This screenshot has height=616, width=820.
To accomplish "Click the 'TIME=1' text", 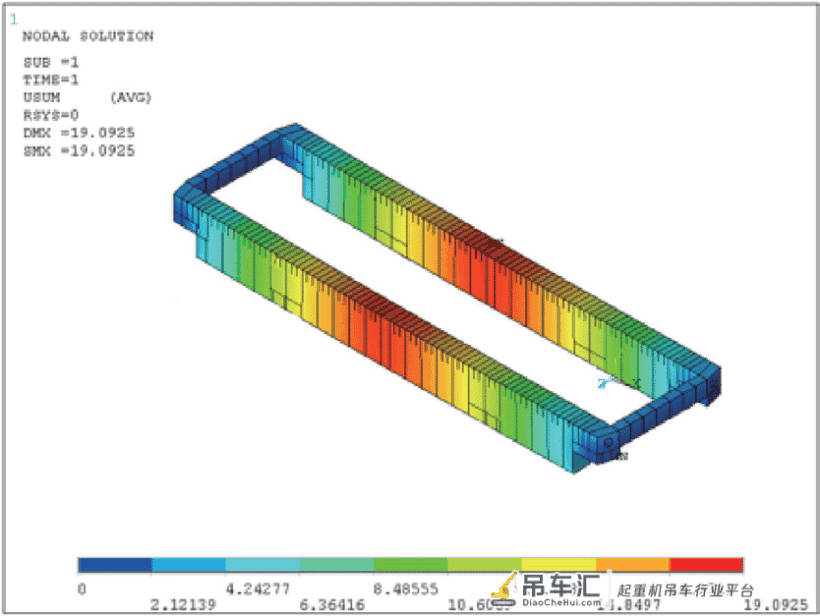I will tap(51, 80).
